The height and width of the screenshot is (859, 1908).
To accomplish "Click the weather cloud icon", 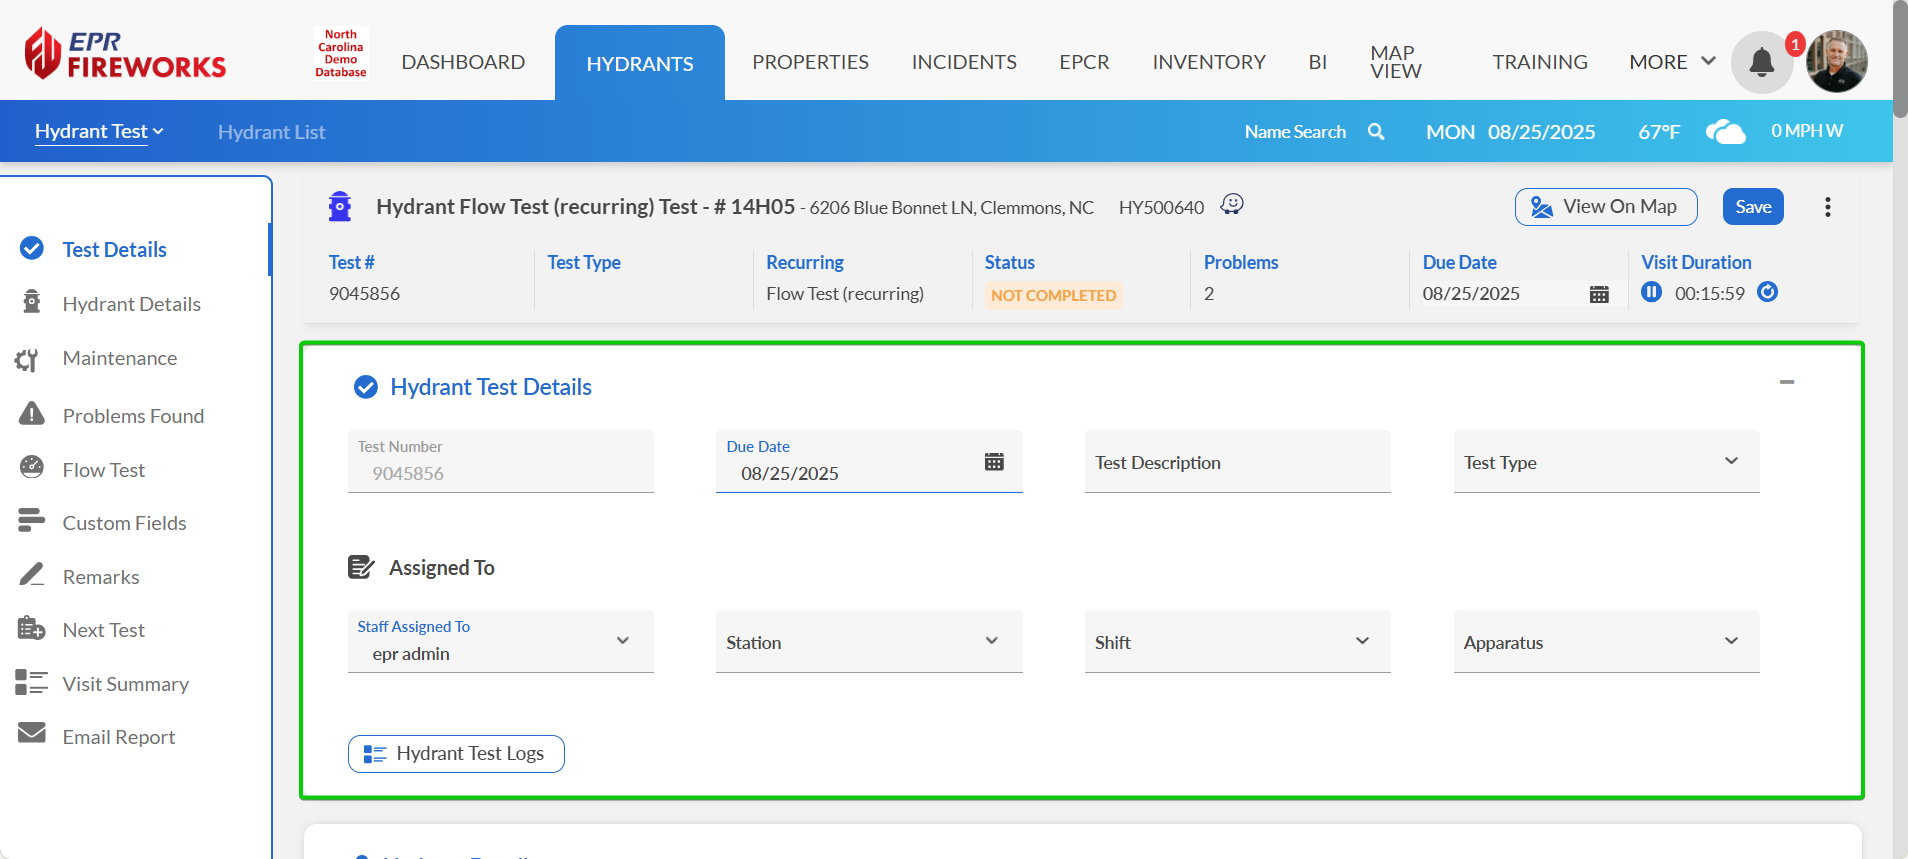I will [1725, 132].
